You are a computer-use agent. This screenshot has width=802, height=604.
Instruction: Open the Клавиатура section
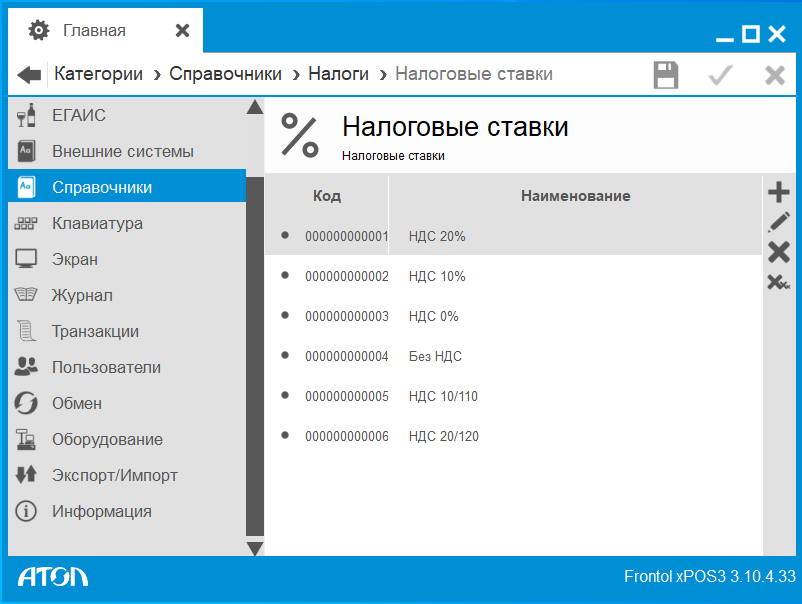pyautogui.click(x=127, y=223)
